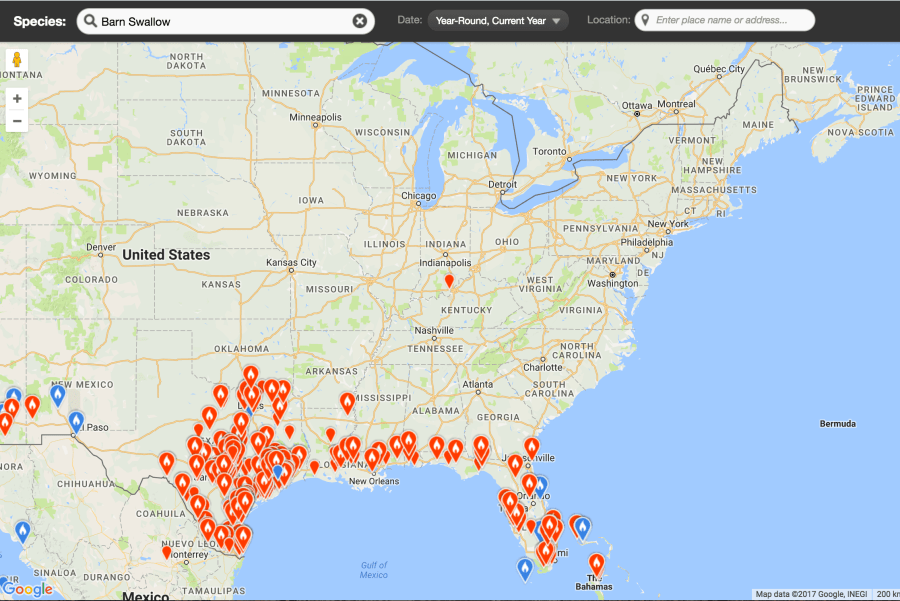Image resolution: width=900 pixels, height=601 pixels.
Task: Clear the Barn Swallow species search
Action: tap(360, 21)
